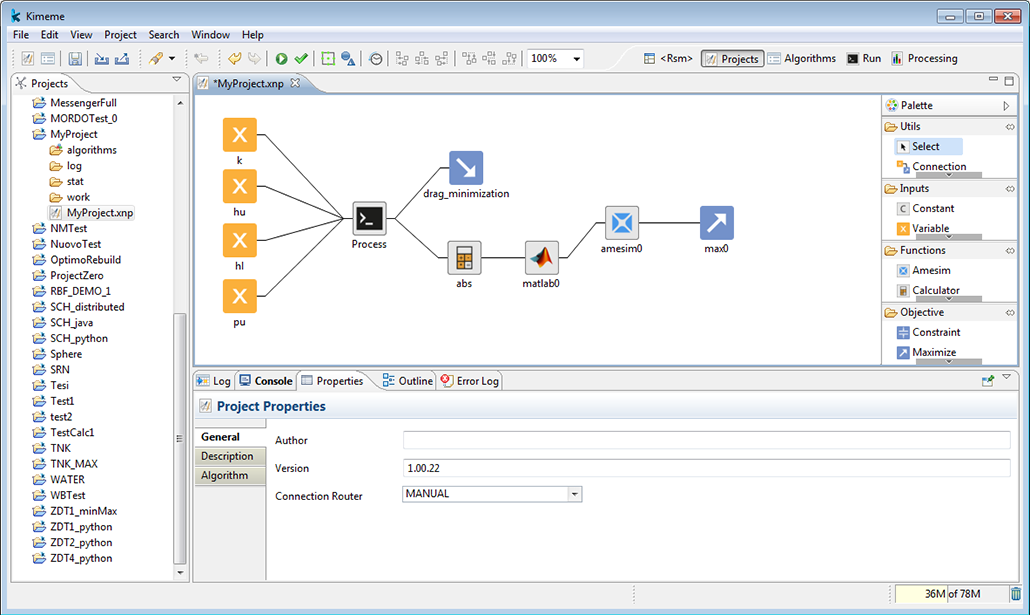This screenshot has width=1030, height=615.
Task: Open the Run perspective
Action: (x=864, y=58)
